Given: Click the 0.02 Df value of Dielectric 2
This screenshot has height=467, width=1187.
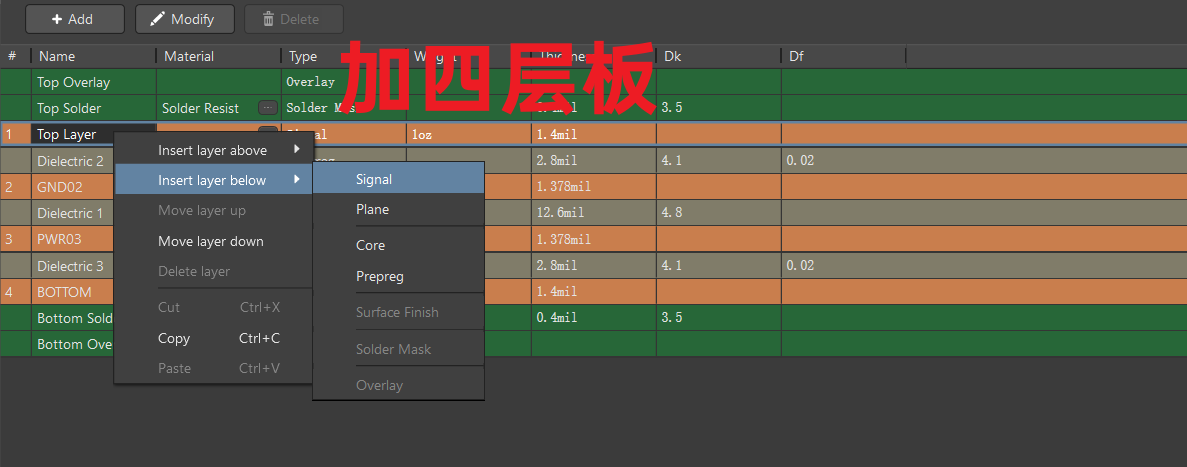Looking at the screenshot, I should (x=800, y=160).
